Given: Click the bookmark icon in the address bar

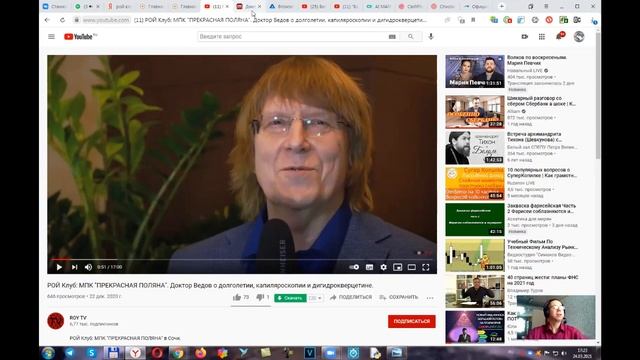Looking at the screenshot, I should 473,20.
